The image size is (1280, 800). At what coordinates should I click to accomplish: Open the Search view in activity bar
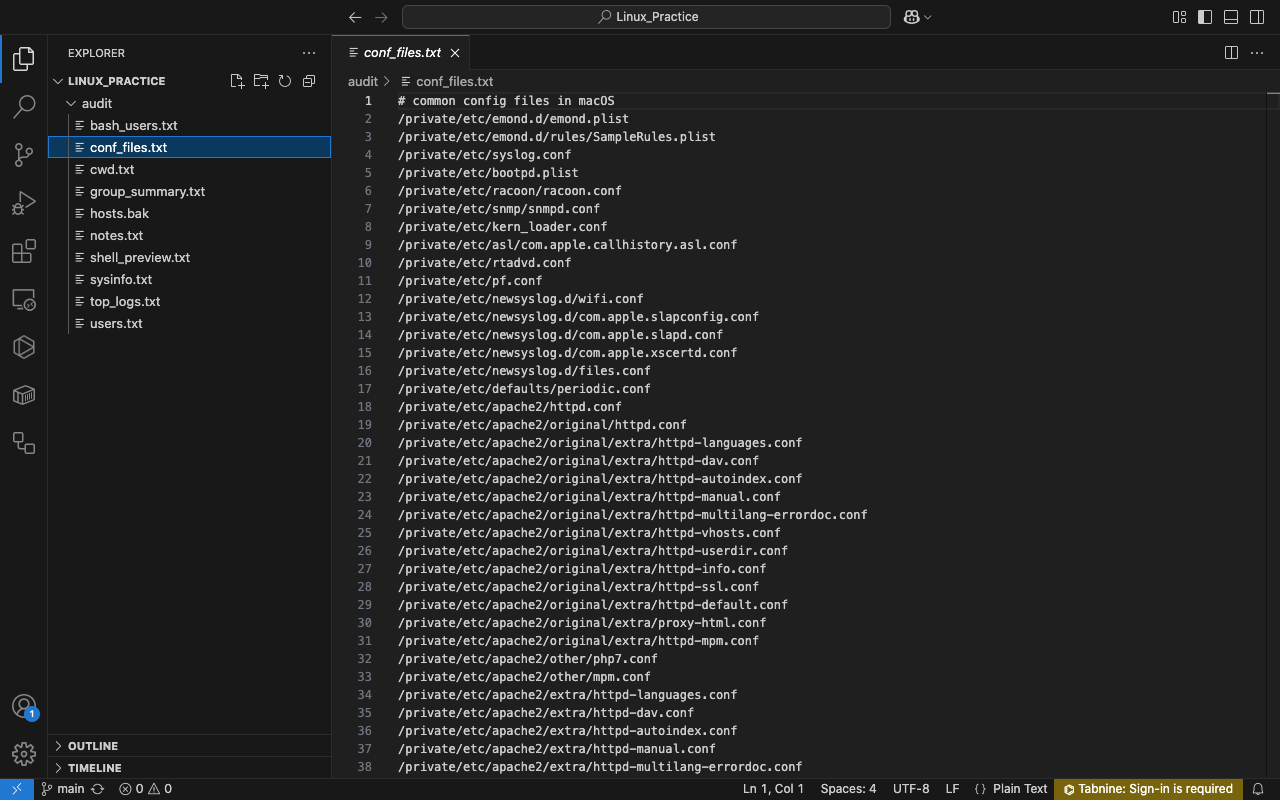[x=24, y=106]
